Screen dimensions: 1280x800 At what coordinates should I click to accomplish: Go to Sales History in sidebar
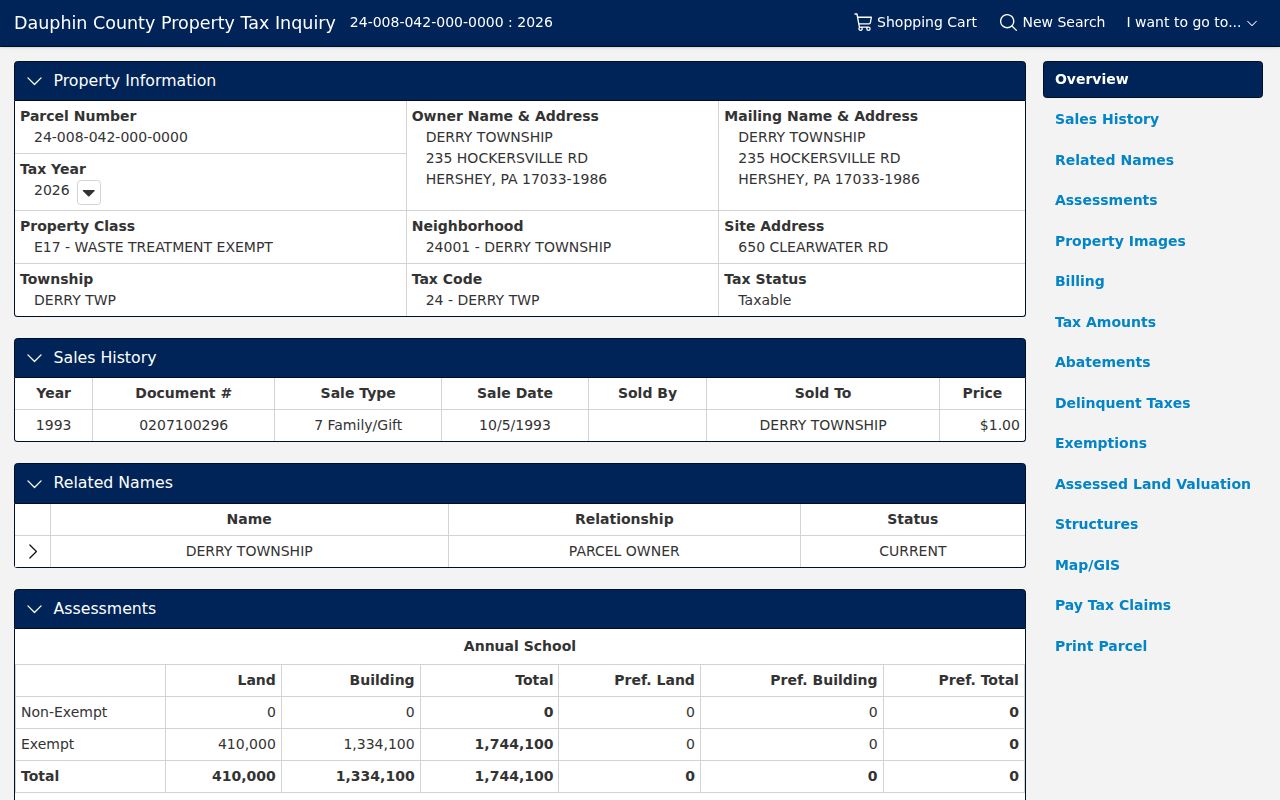1106,119
